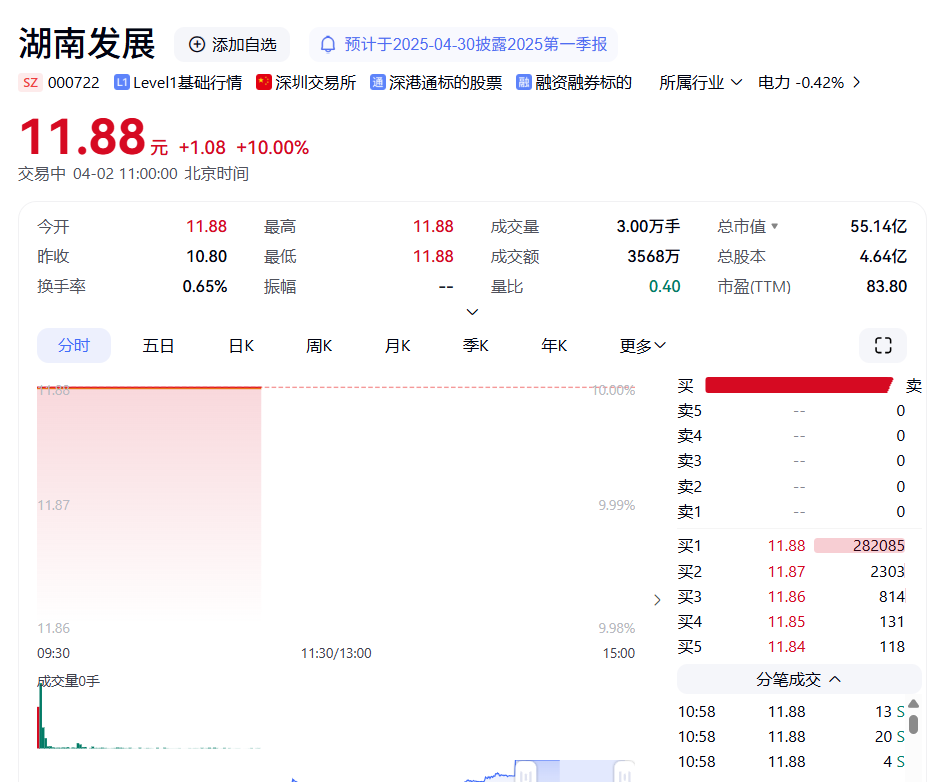Expand the 所属行业 dropdown
Viewport: 934px width, 782px height.
(x=700, y=82)
